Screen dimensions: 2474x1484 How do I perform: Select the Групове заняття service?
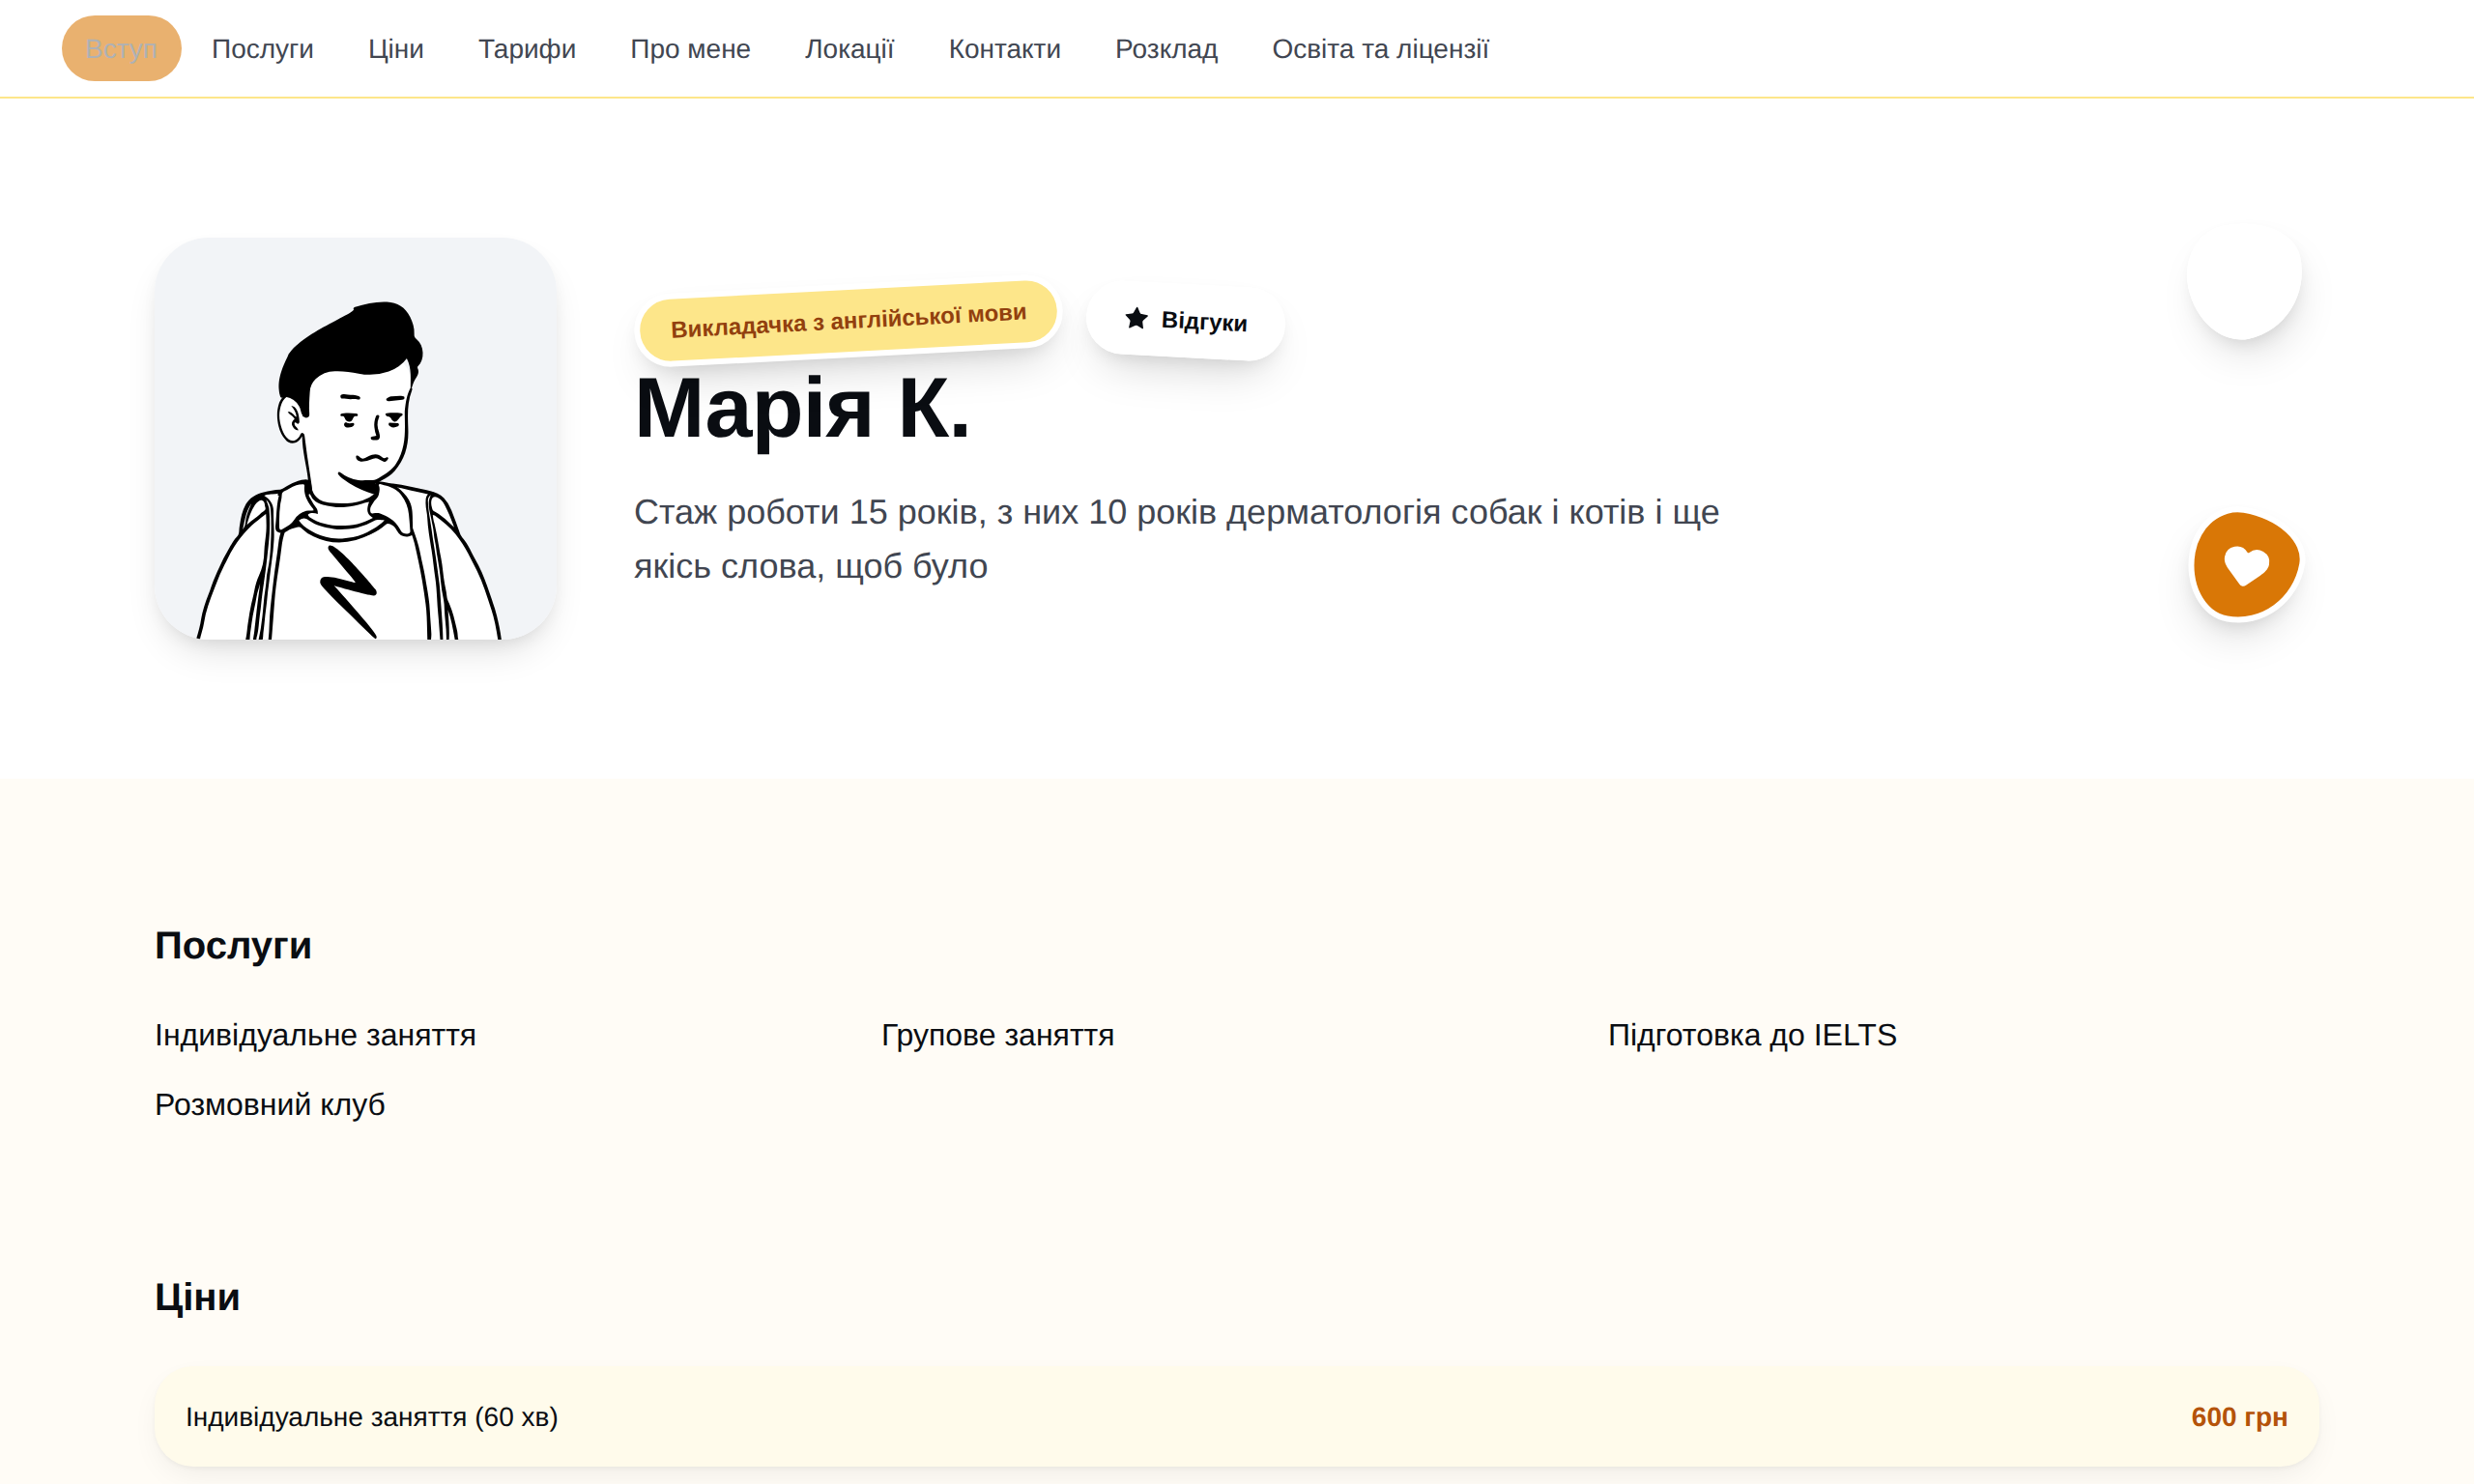coord(997,1035)
